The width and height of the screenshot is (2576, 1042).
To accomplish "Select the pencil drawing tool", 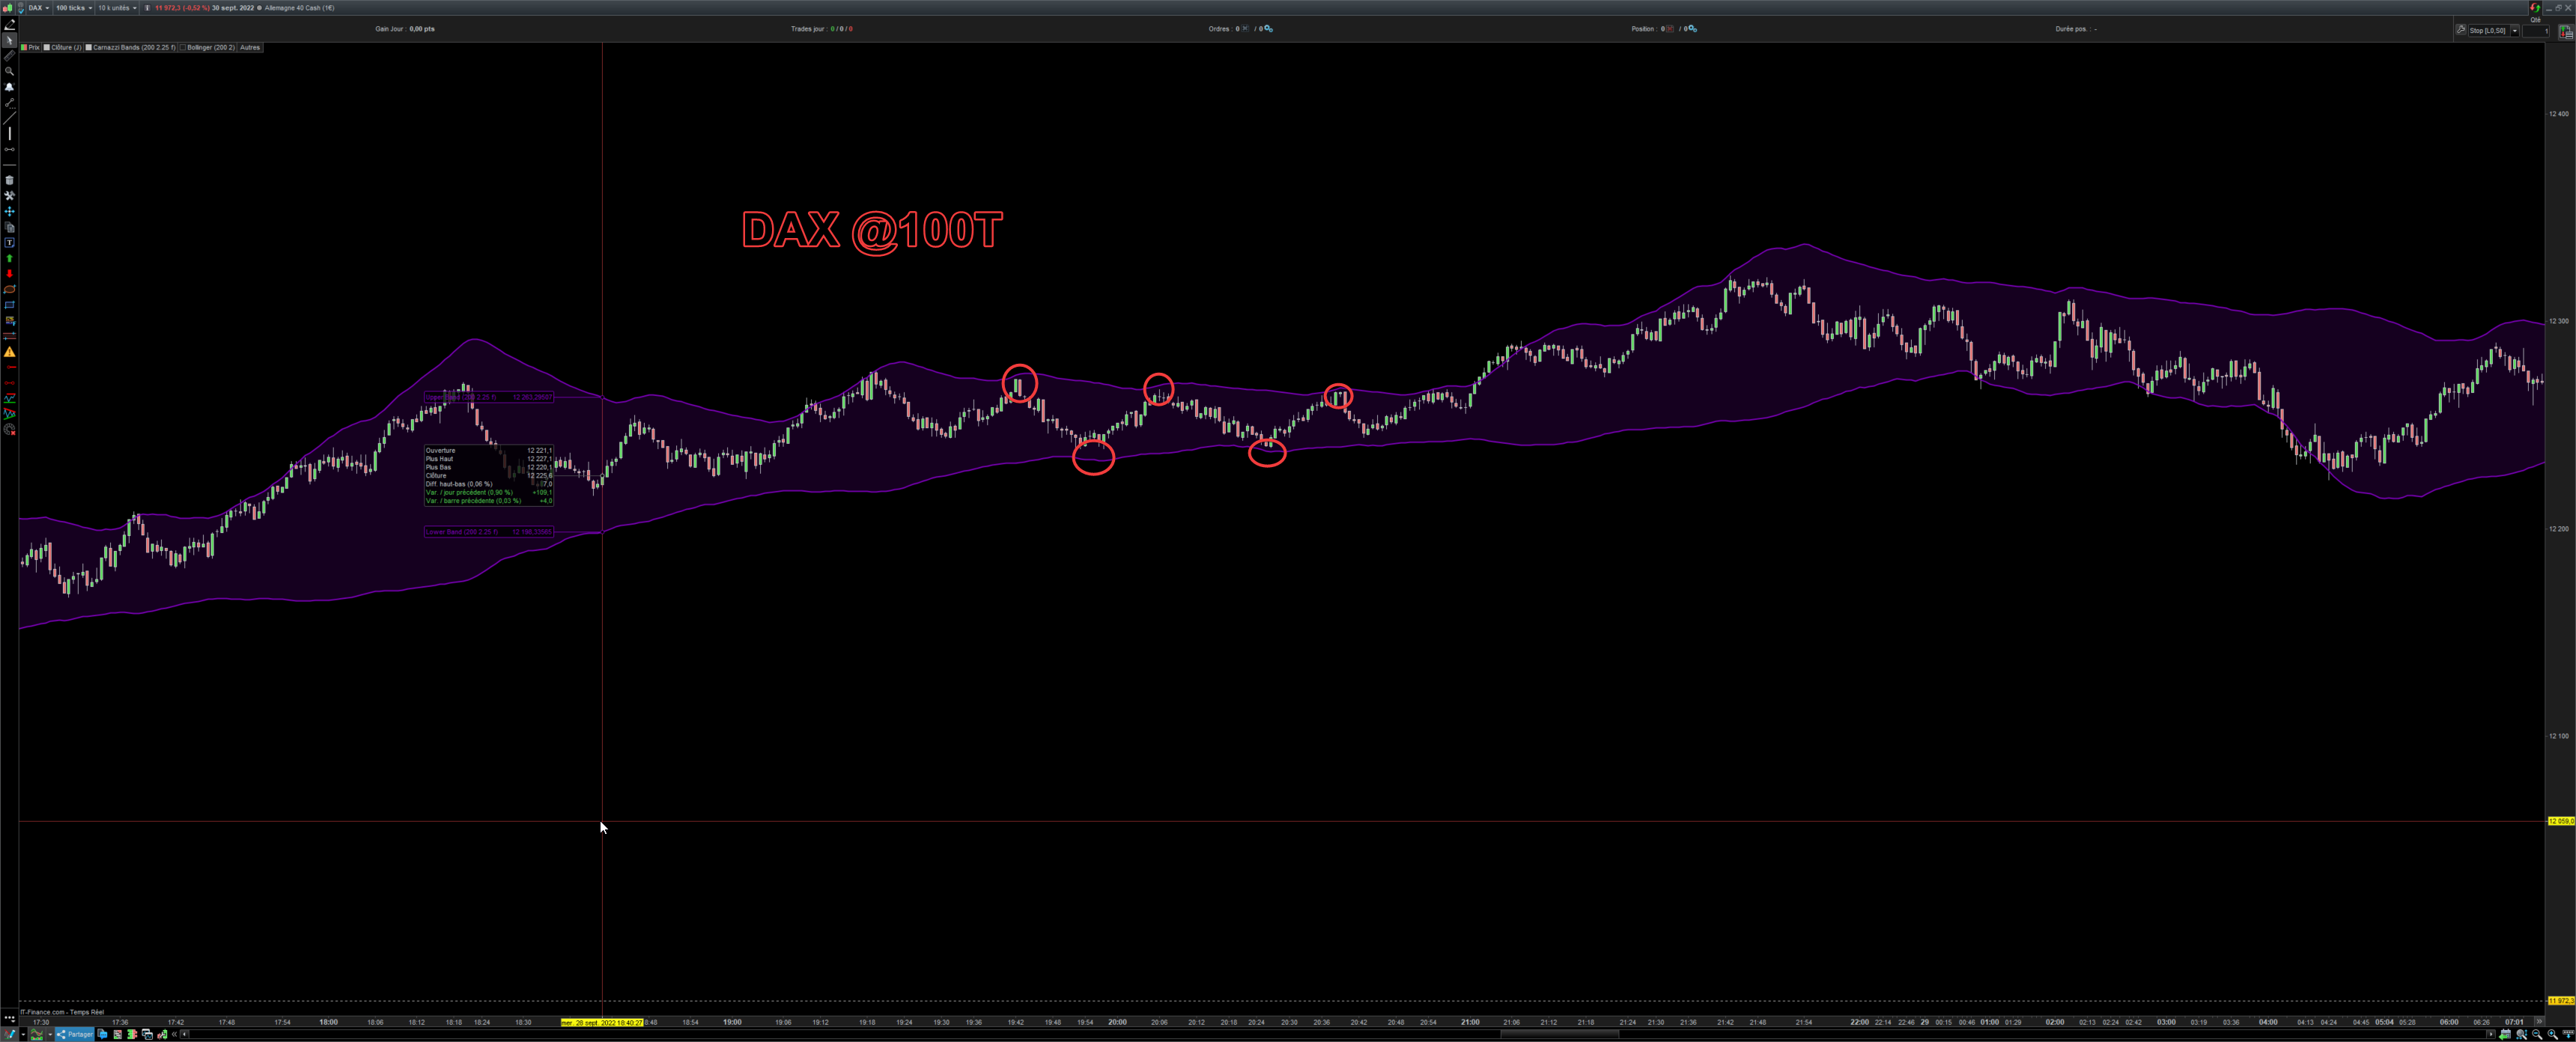I will (x=9, y=25).
